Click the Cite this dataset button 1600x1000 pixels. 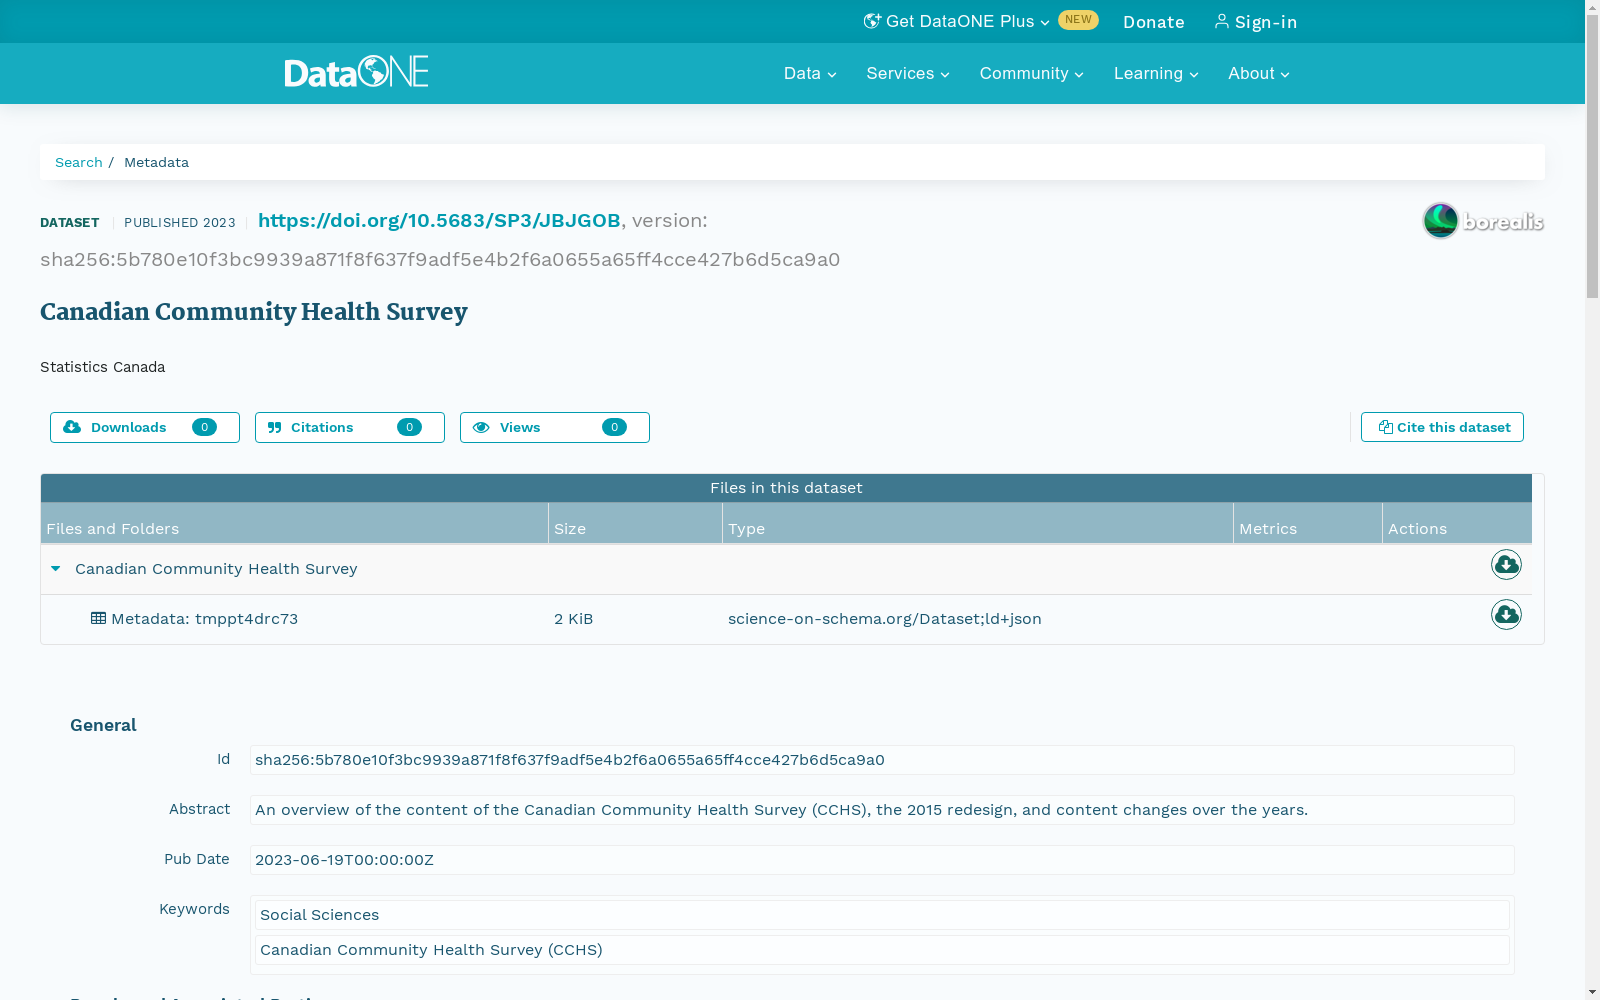point(1442,427)
